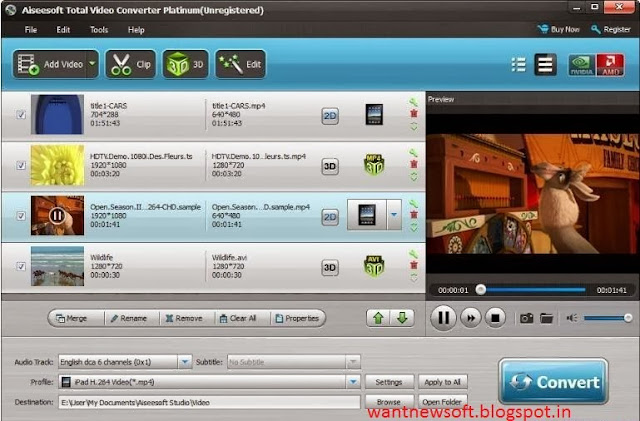Click the Buy Now link
The image size is (640, 421).
pos(559,29)
